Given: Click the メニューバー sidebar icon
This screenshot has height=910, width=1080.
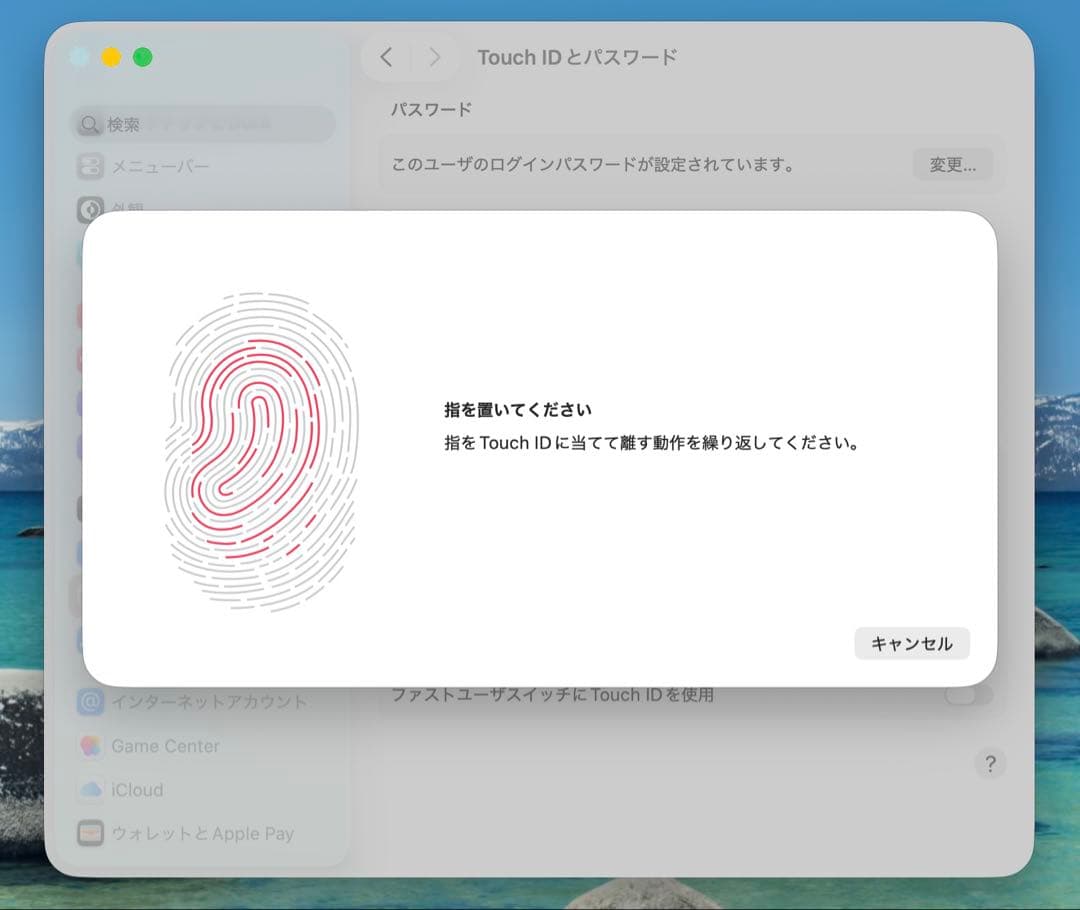Looking at the screenshot, I should point(91,166).
